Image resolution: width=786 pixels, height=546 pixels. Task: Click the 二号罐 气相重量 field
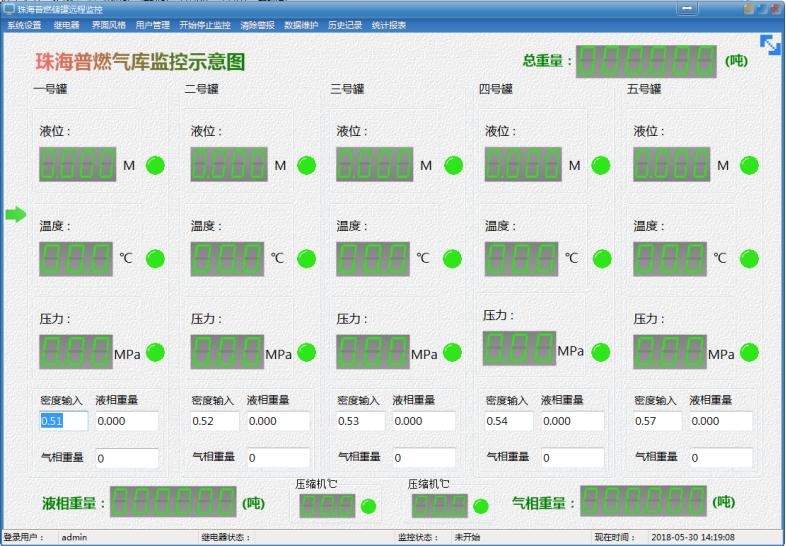pyautogui.click(x=278, y=458)
